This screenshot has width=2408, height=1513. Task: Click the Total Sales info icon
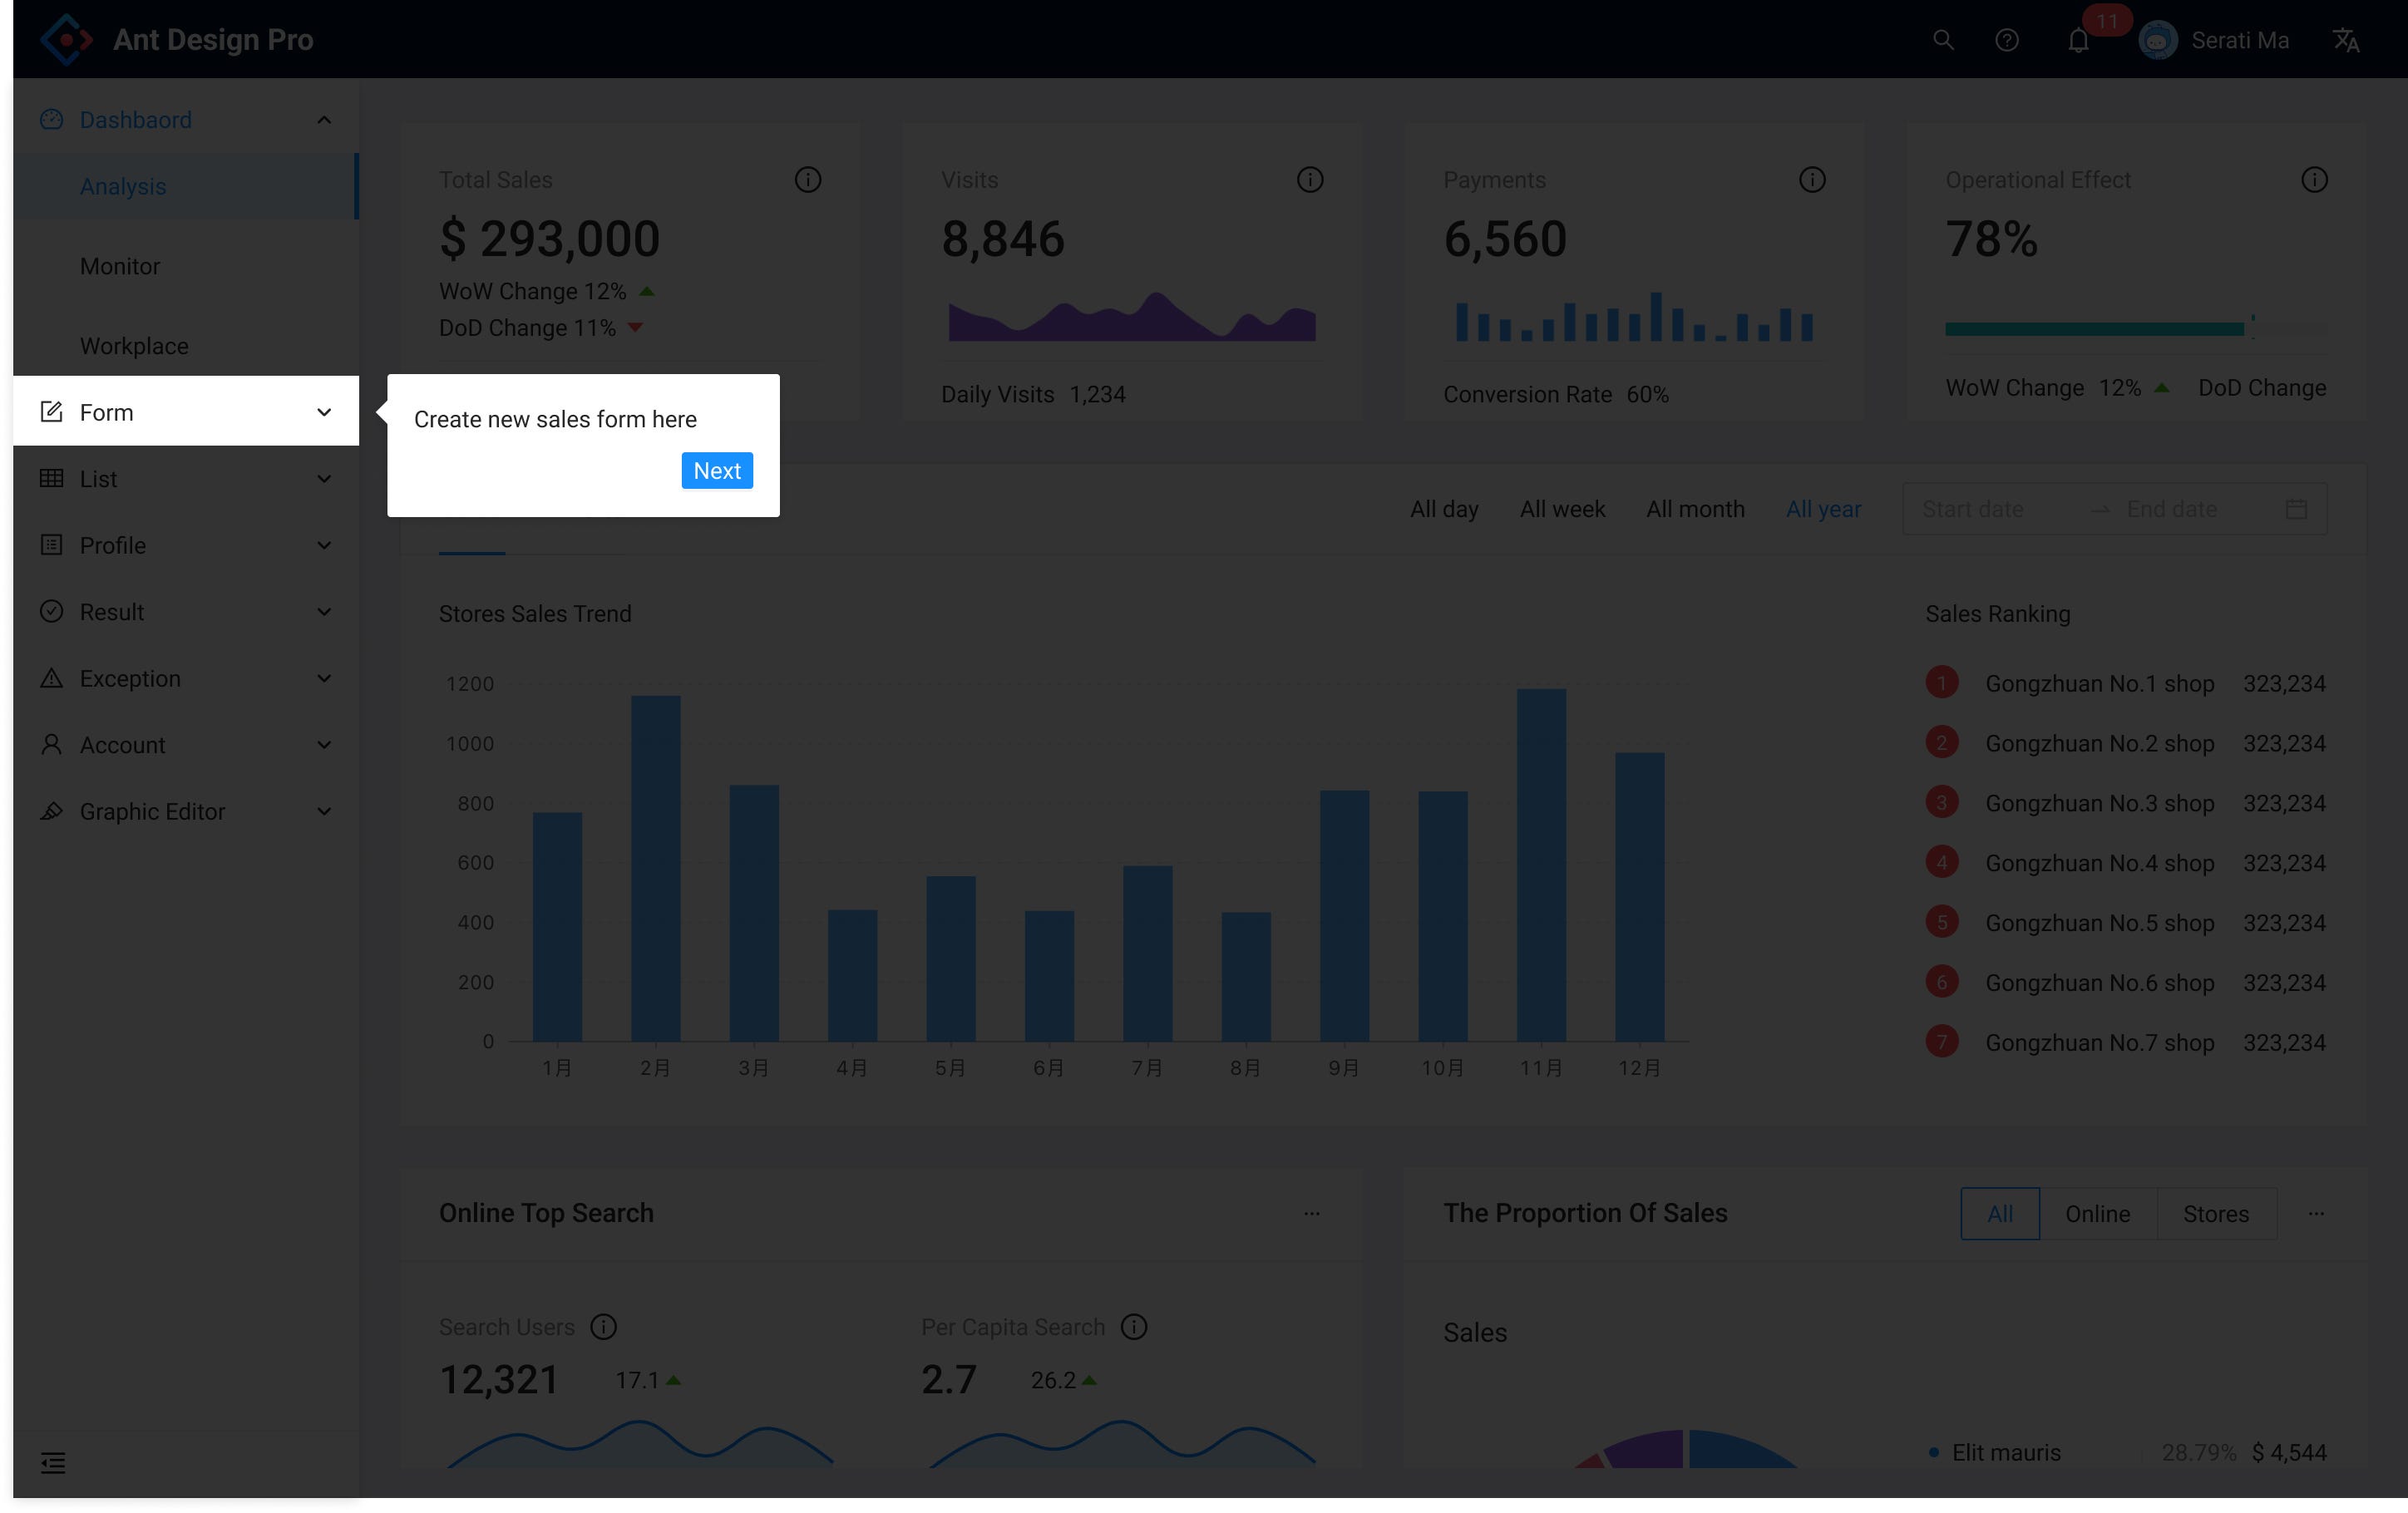tap(807, 180)
